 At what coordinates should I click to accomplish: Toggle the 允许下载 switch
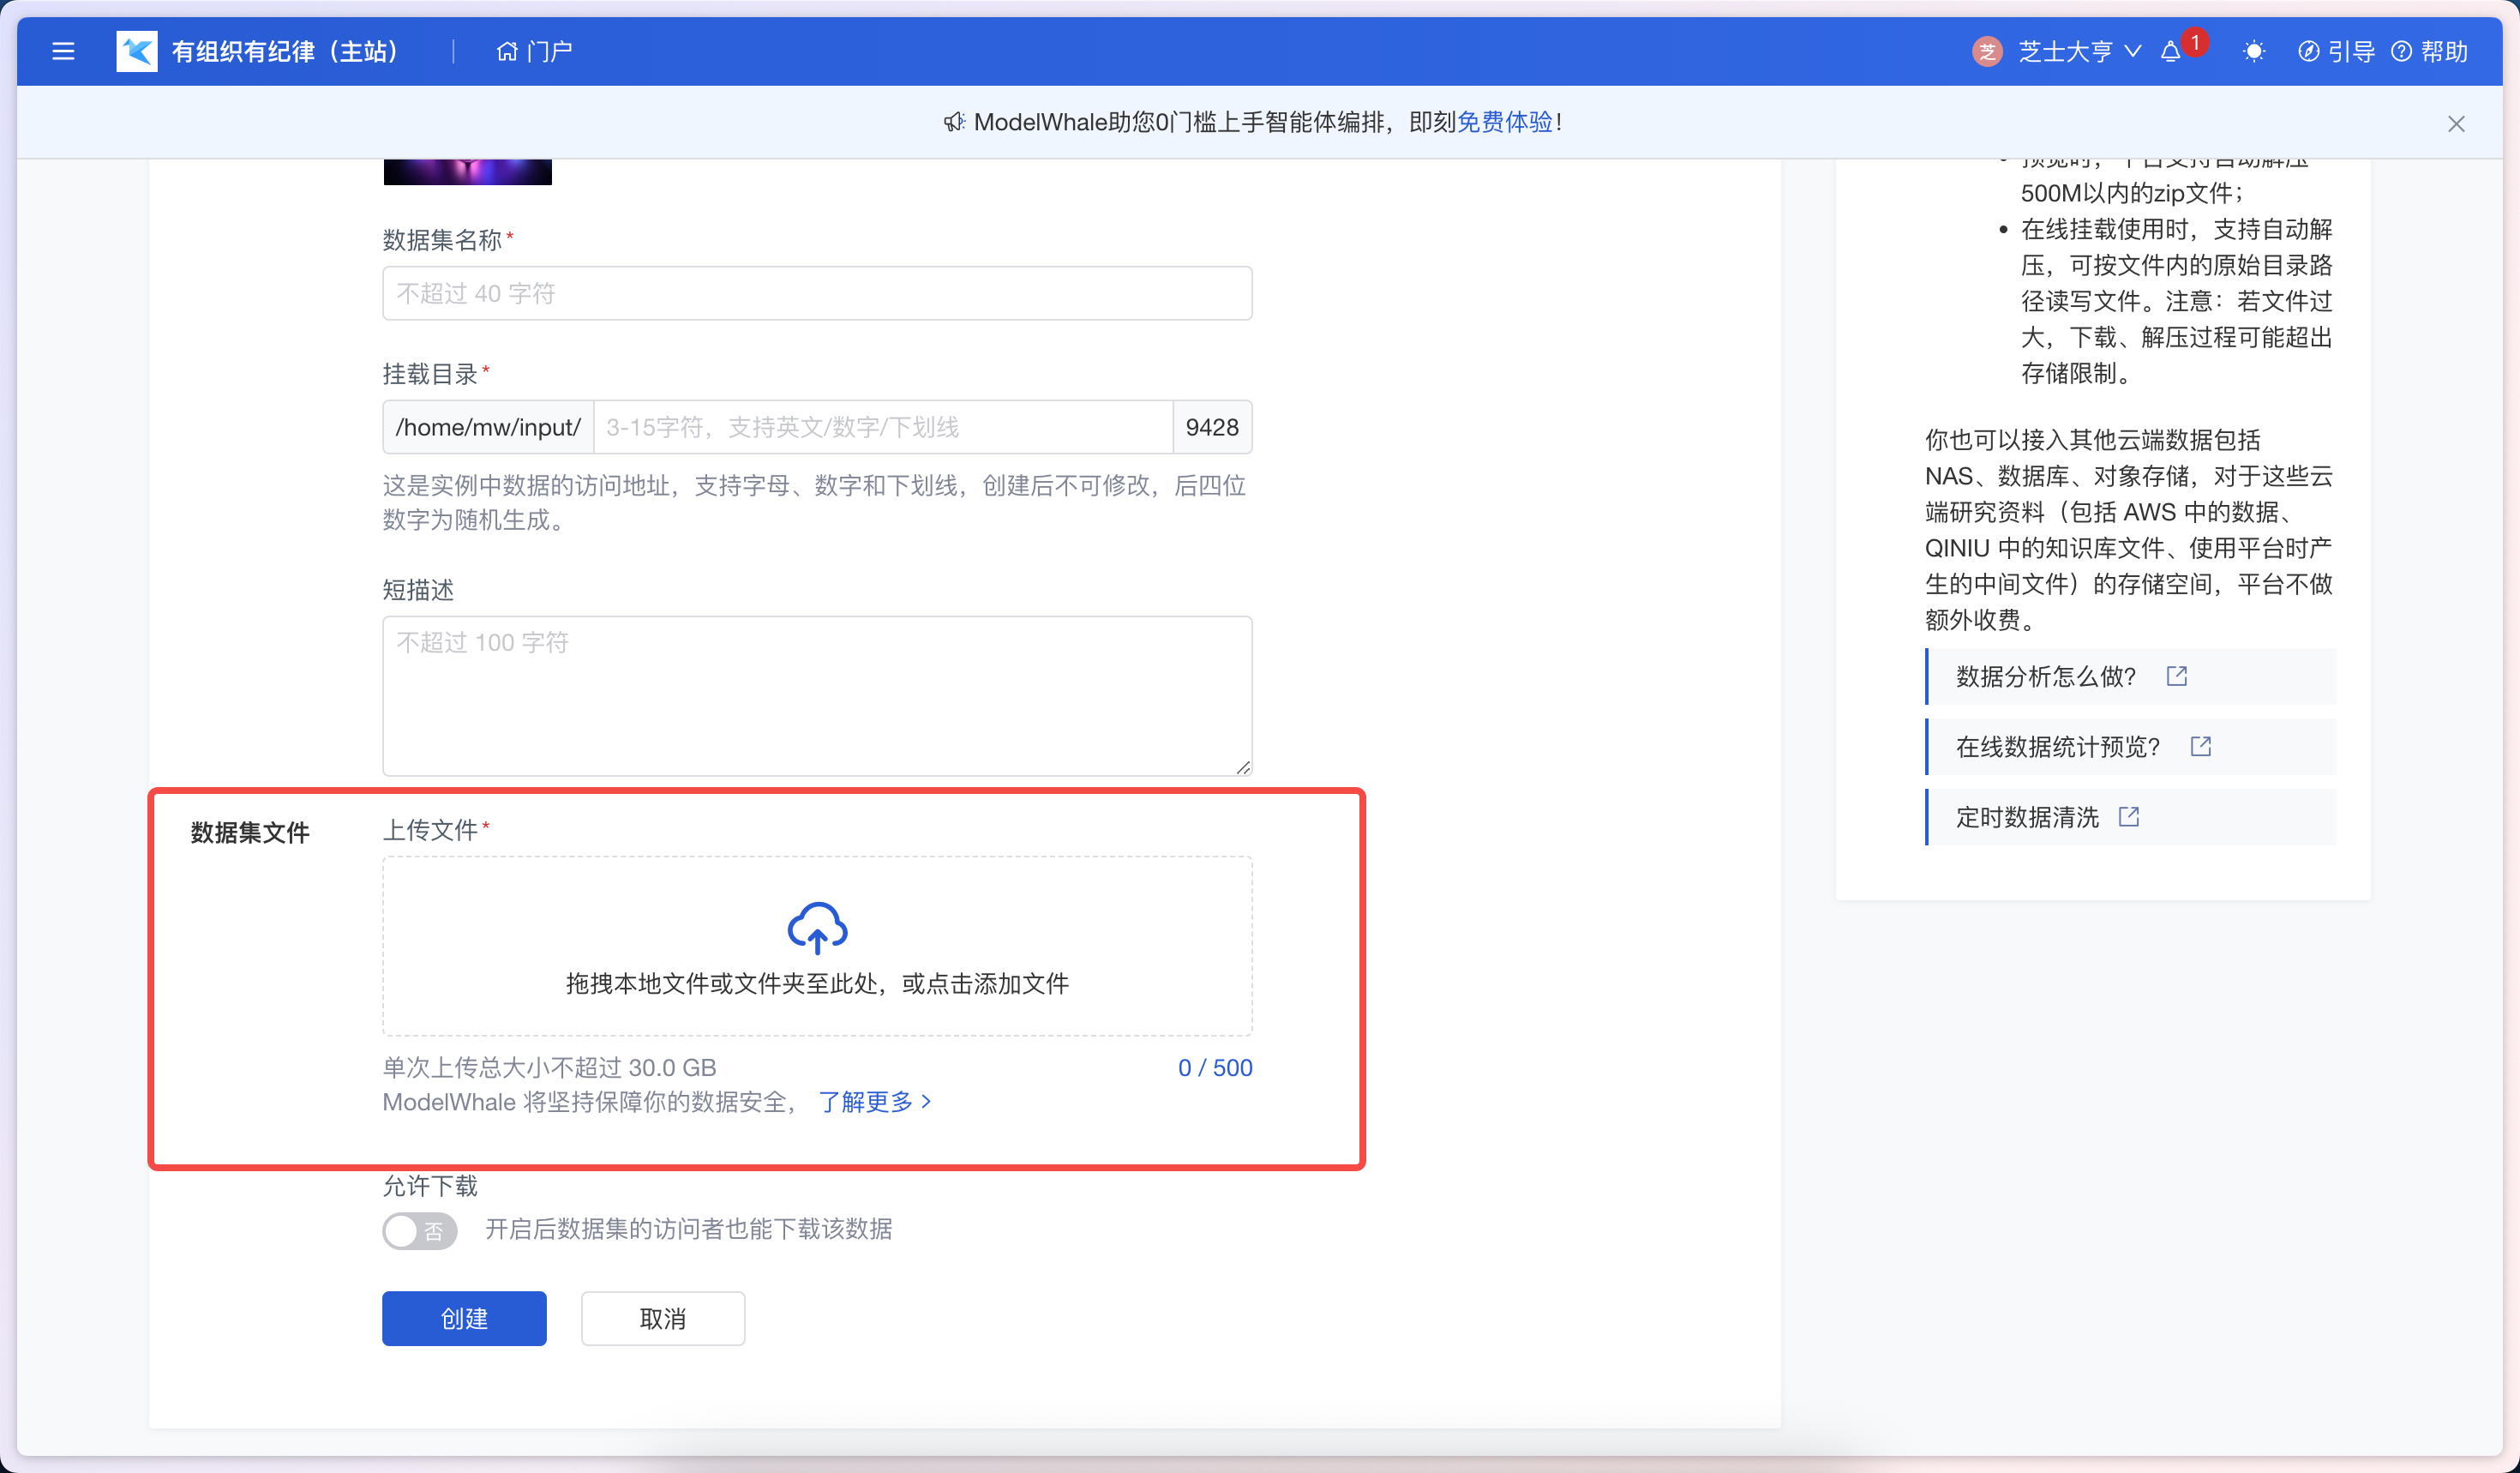pyautogui.click(x=419, y=1230)
